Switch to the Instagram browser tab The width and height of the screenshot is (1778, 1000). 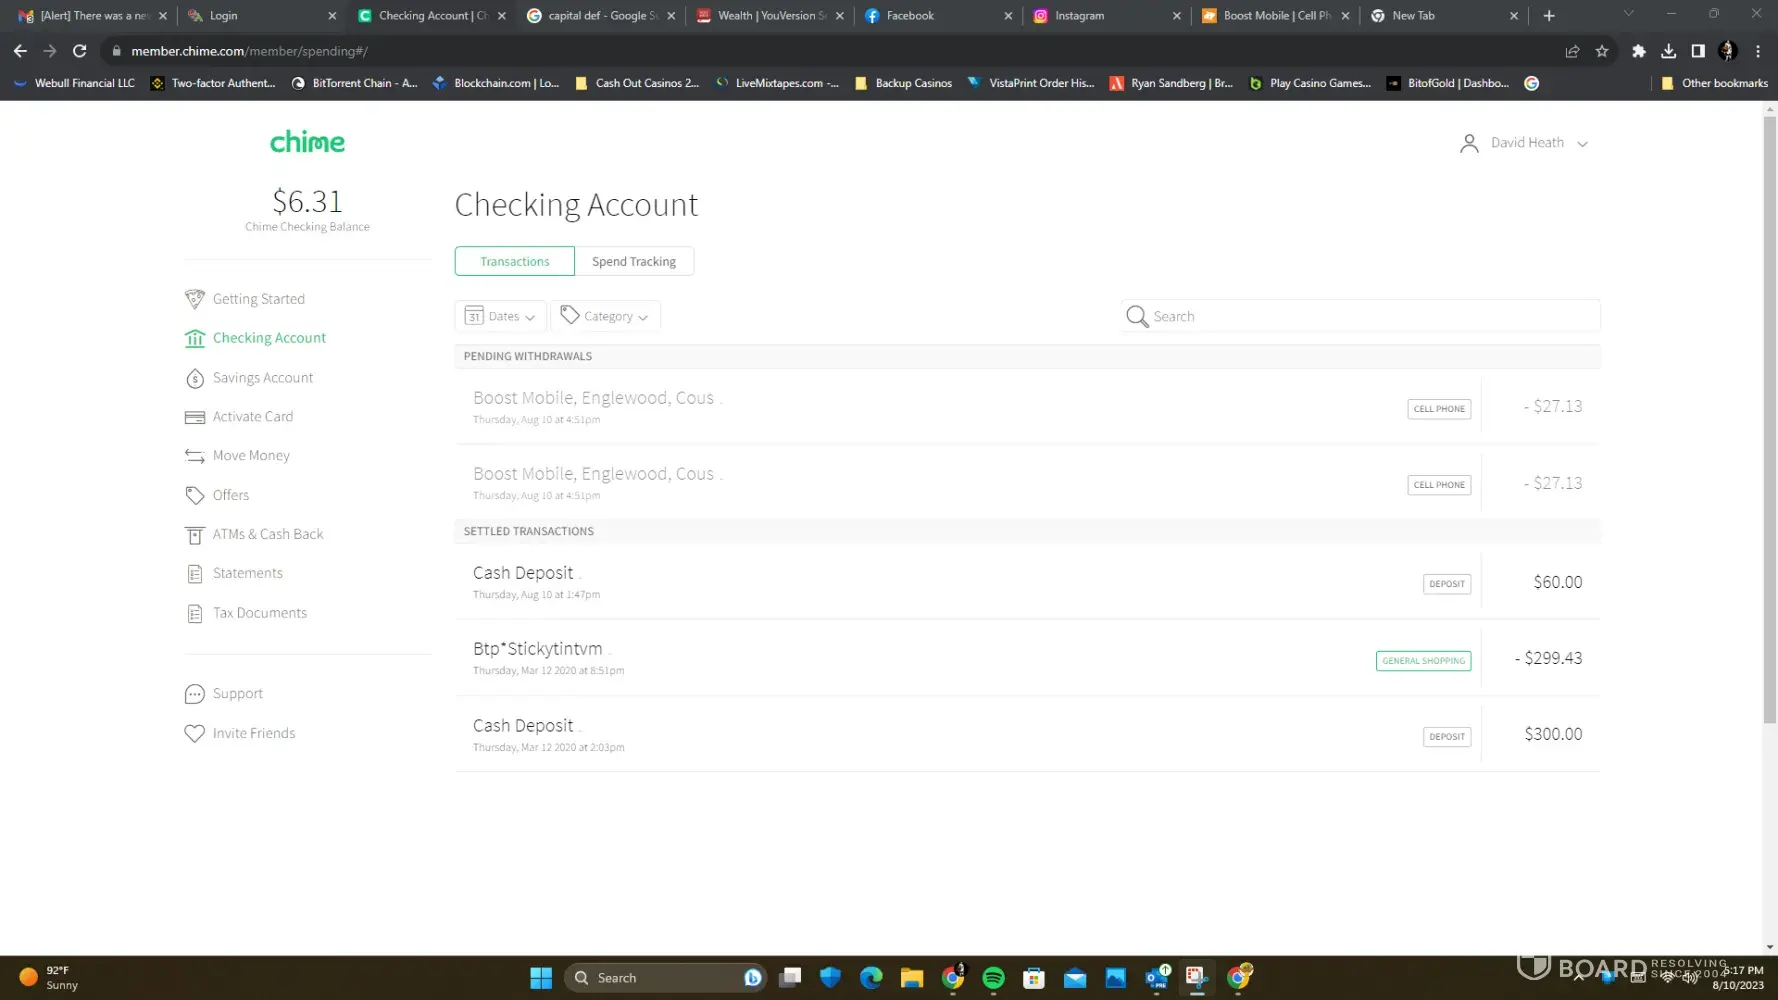(x=1105, y=16)
